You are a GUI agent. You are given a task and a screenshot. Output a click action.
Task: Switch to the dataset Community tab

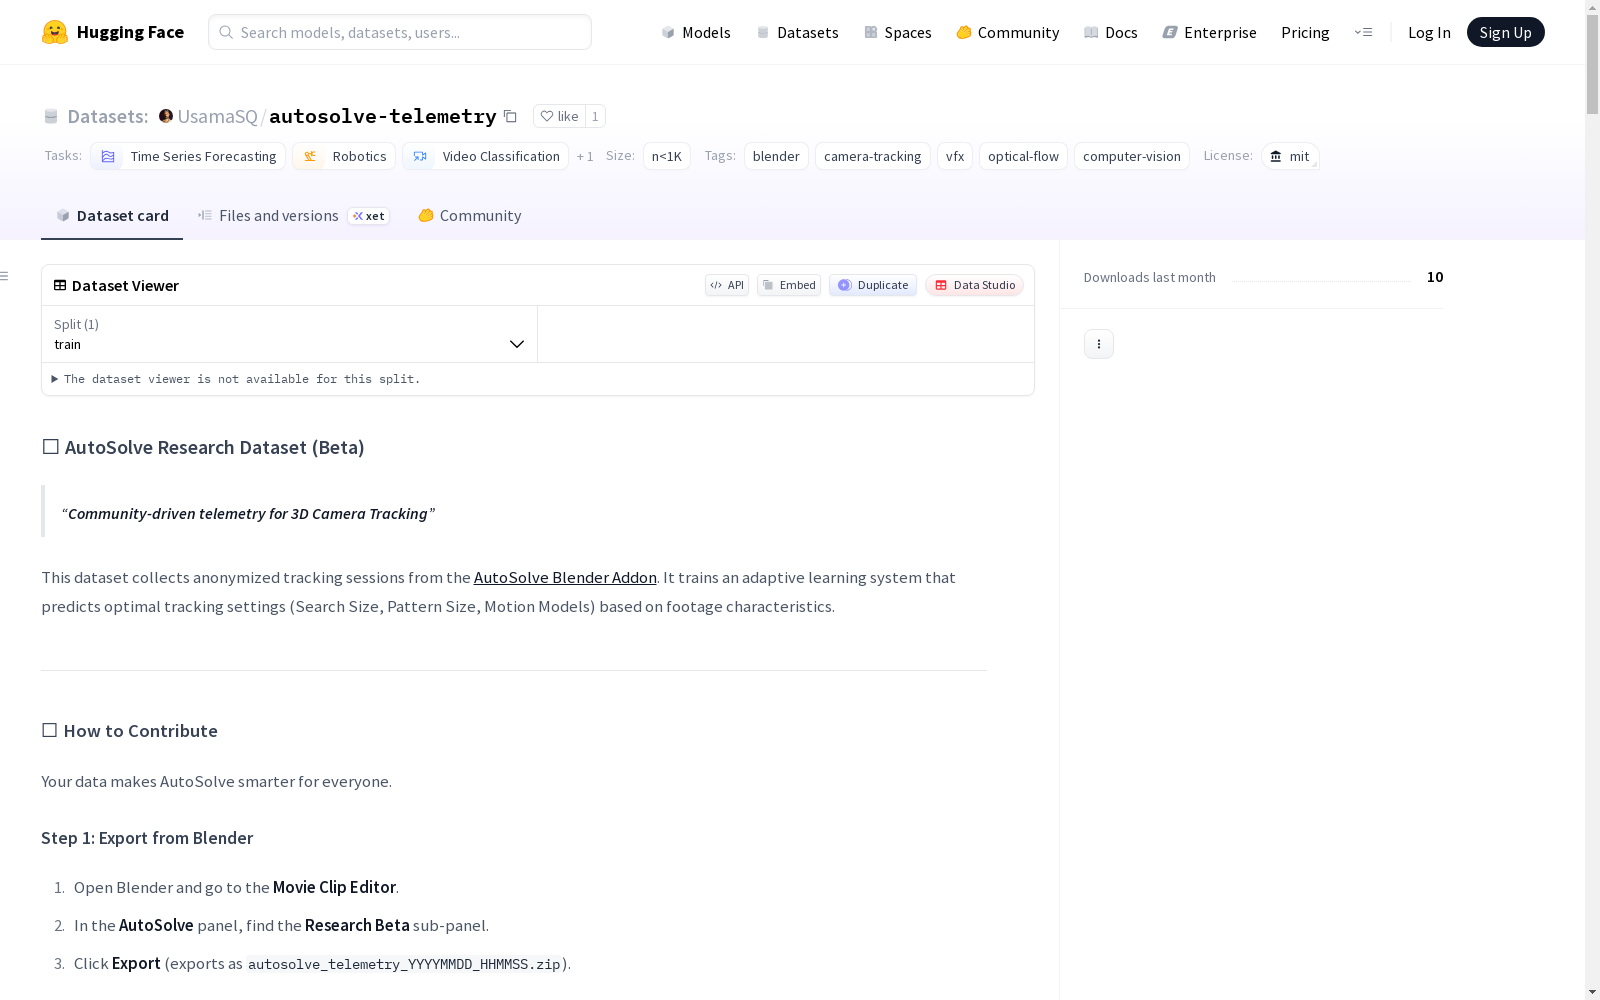point(469,216)
